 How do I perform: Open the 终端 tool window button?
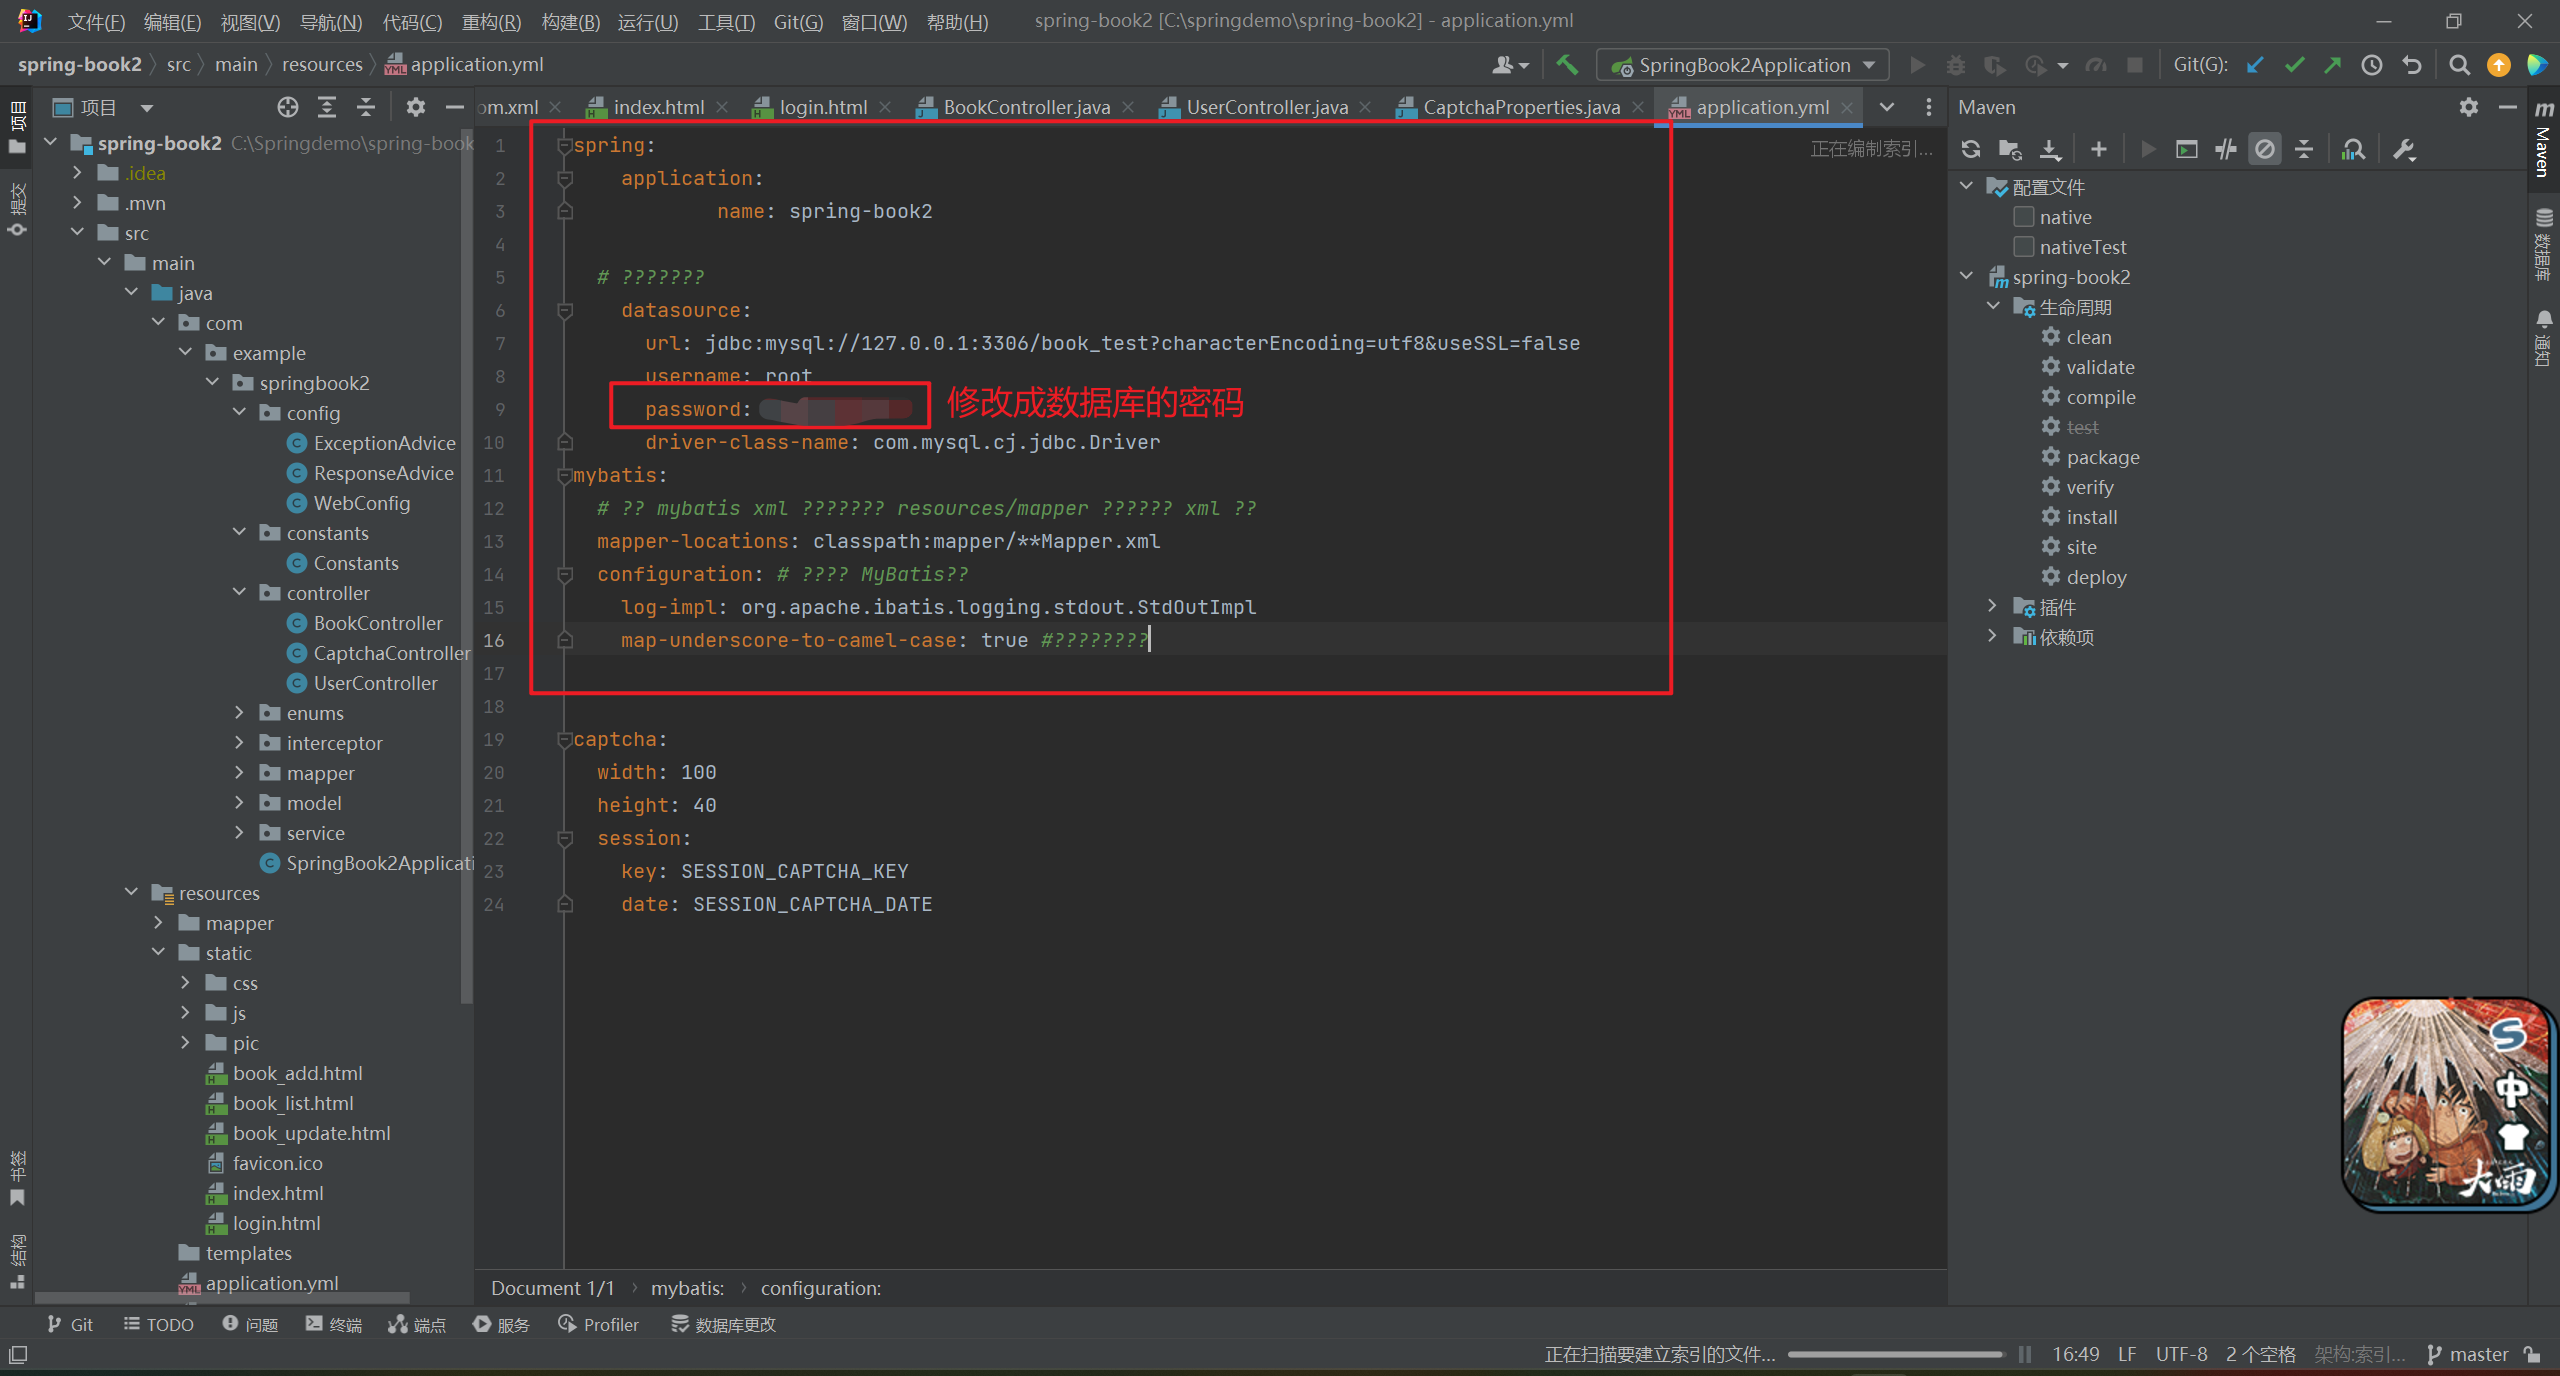334,1324
